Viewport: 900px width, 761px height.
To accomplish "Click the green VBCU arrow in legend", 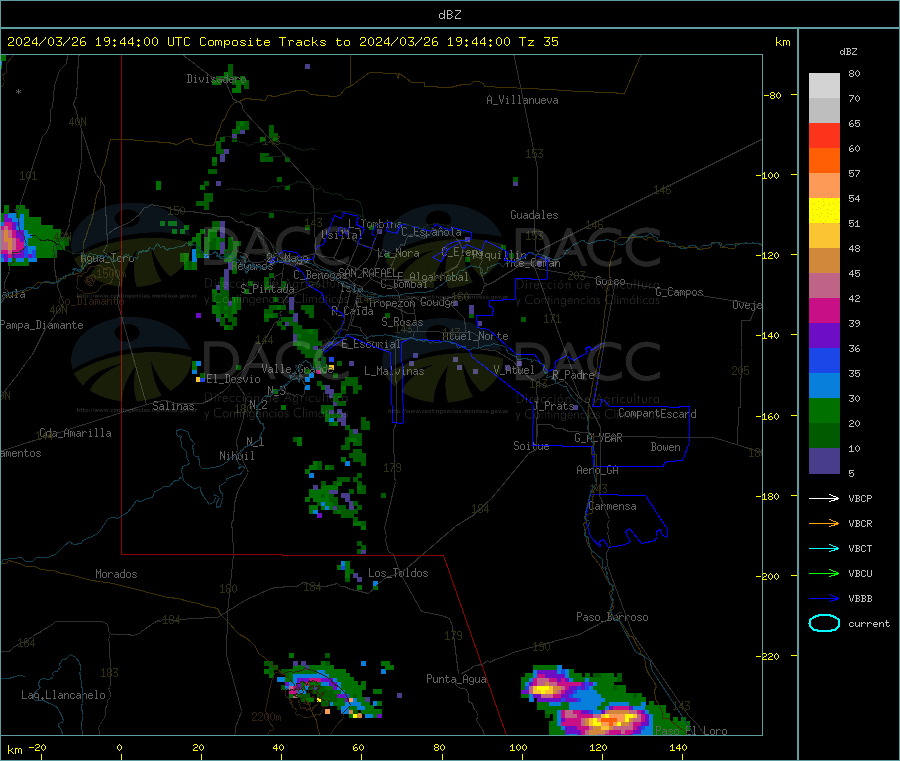I will click(x=824, y=573).
